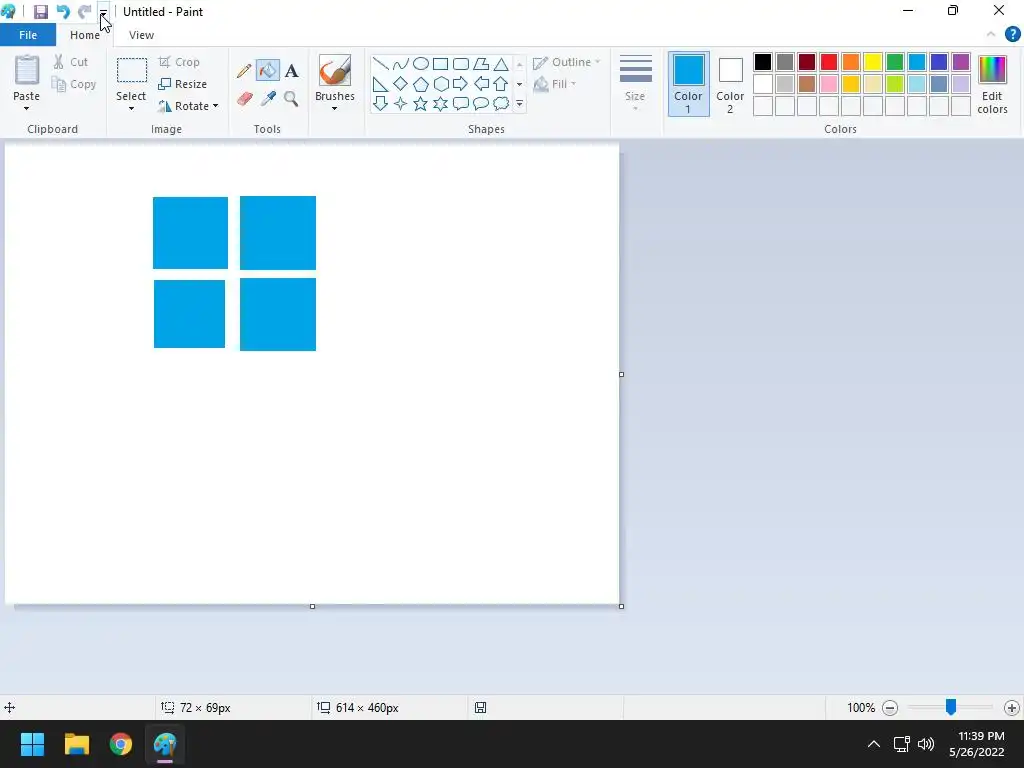This screenshot has width=1024, height=768.
Task: Expand the Select dropdown arrow
Action: 131,108
